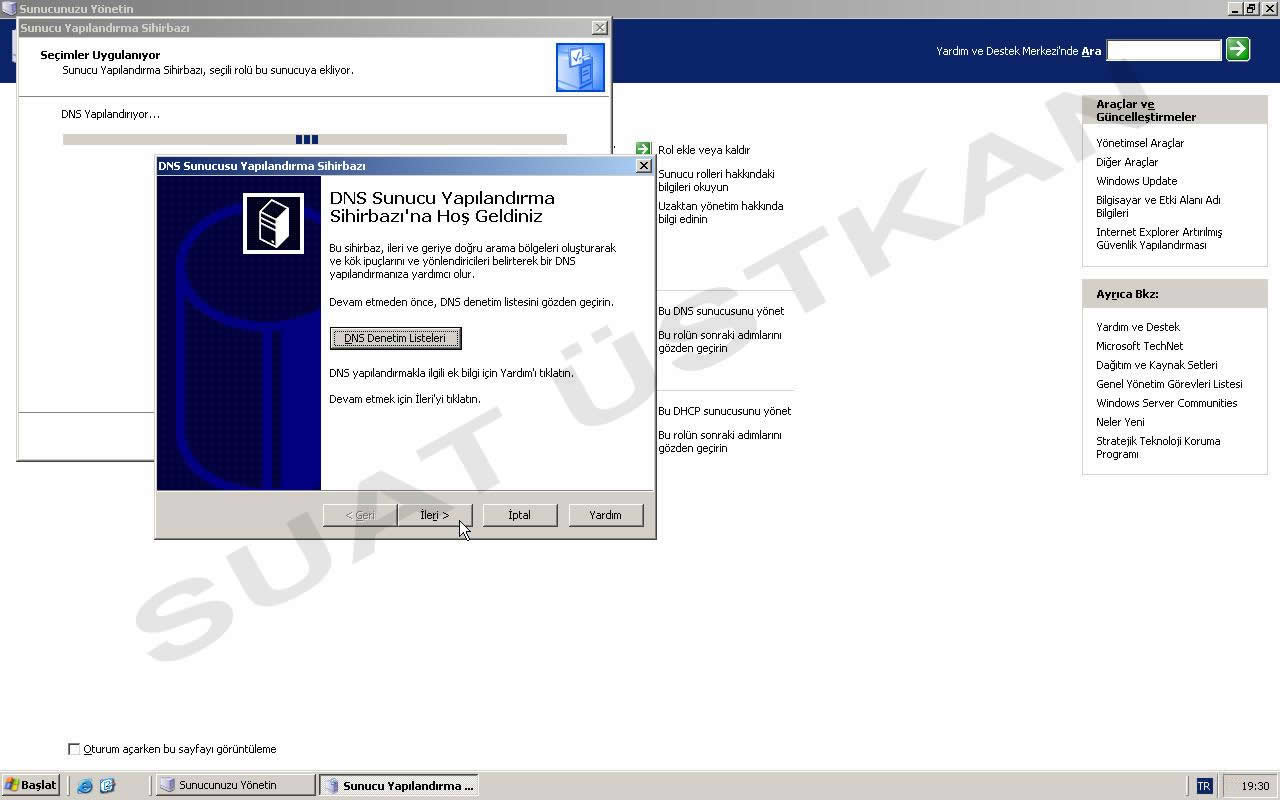Screen dimensions: 1280x800
Task: Open Yardım in the DNS wizard
Action: click(605, 515)
